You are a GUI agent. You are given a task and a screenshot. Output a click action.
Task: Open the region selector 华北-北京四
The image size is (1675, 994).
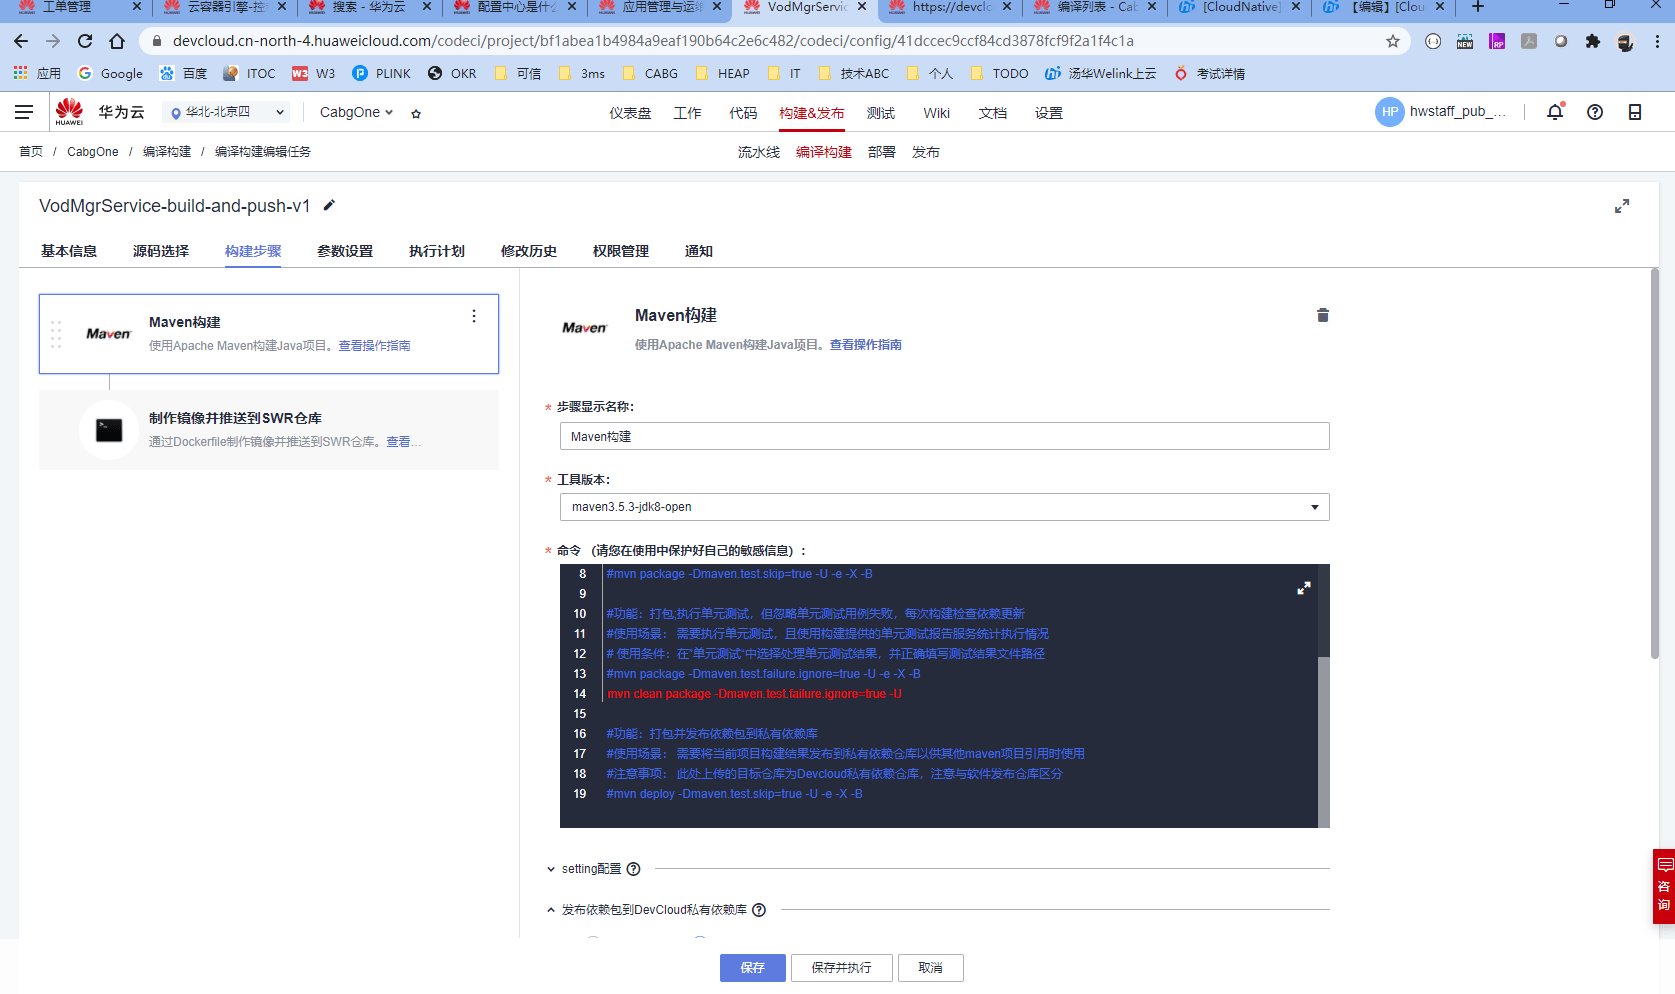pyautogui.click(x=227, y=112)
